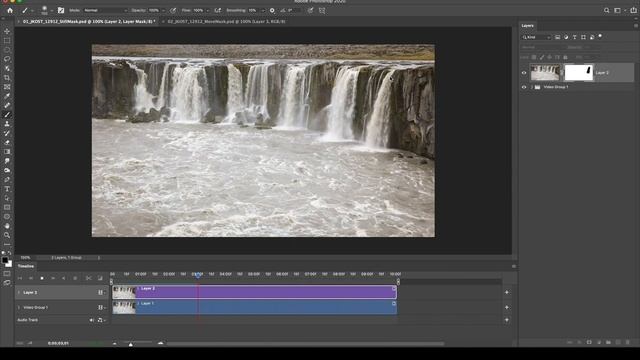Select the Crop tool in the toolbar
This screenshot has width=640, height=360.
pos(7,78)
